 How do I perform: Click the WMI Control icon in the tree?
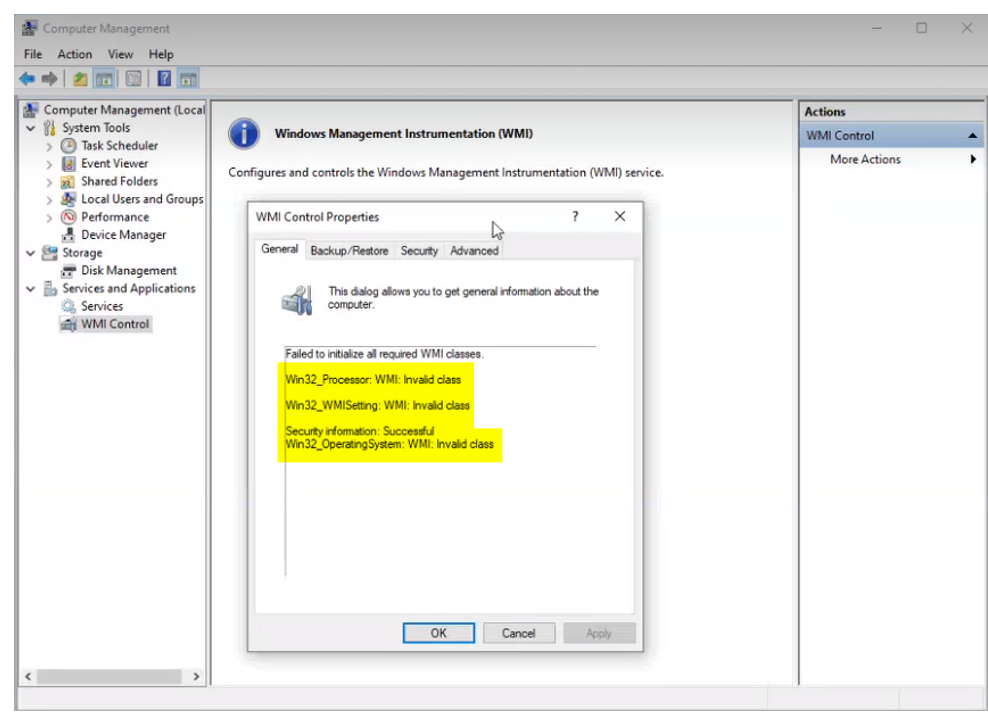pyautogui.click(x=68, y=325)
